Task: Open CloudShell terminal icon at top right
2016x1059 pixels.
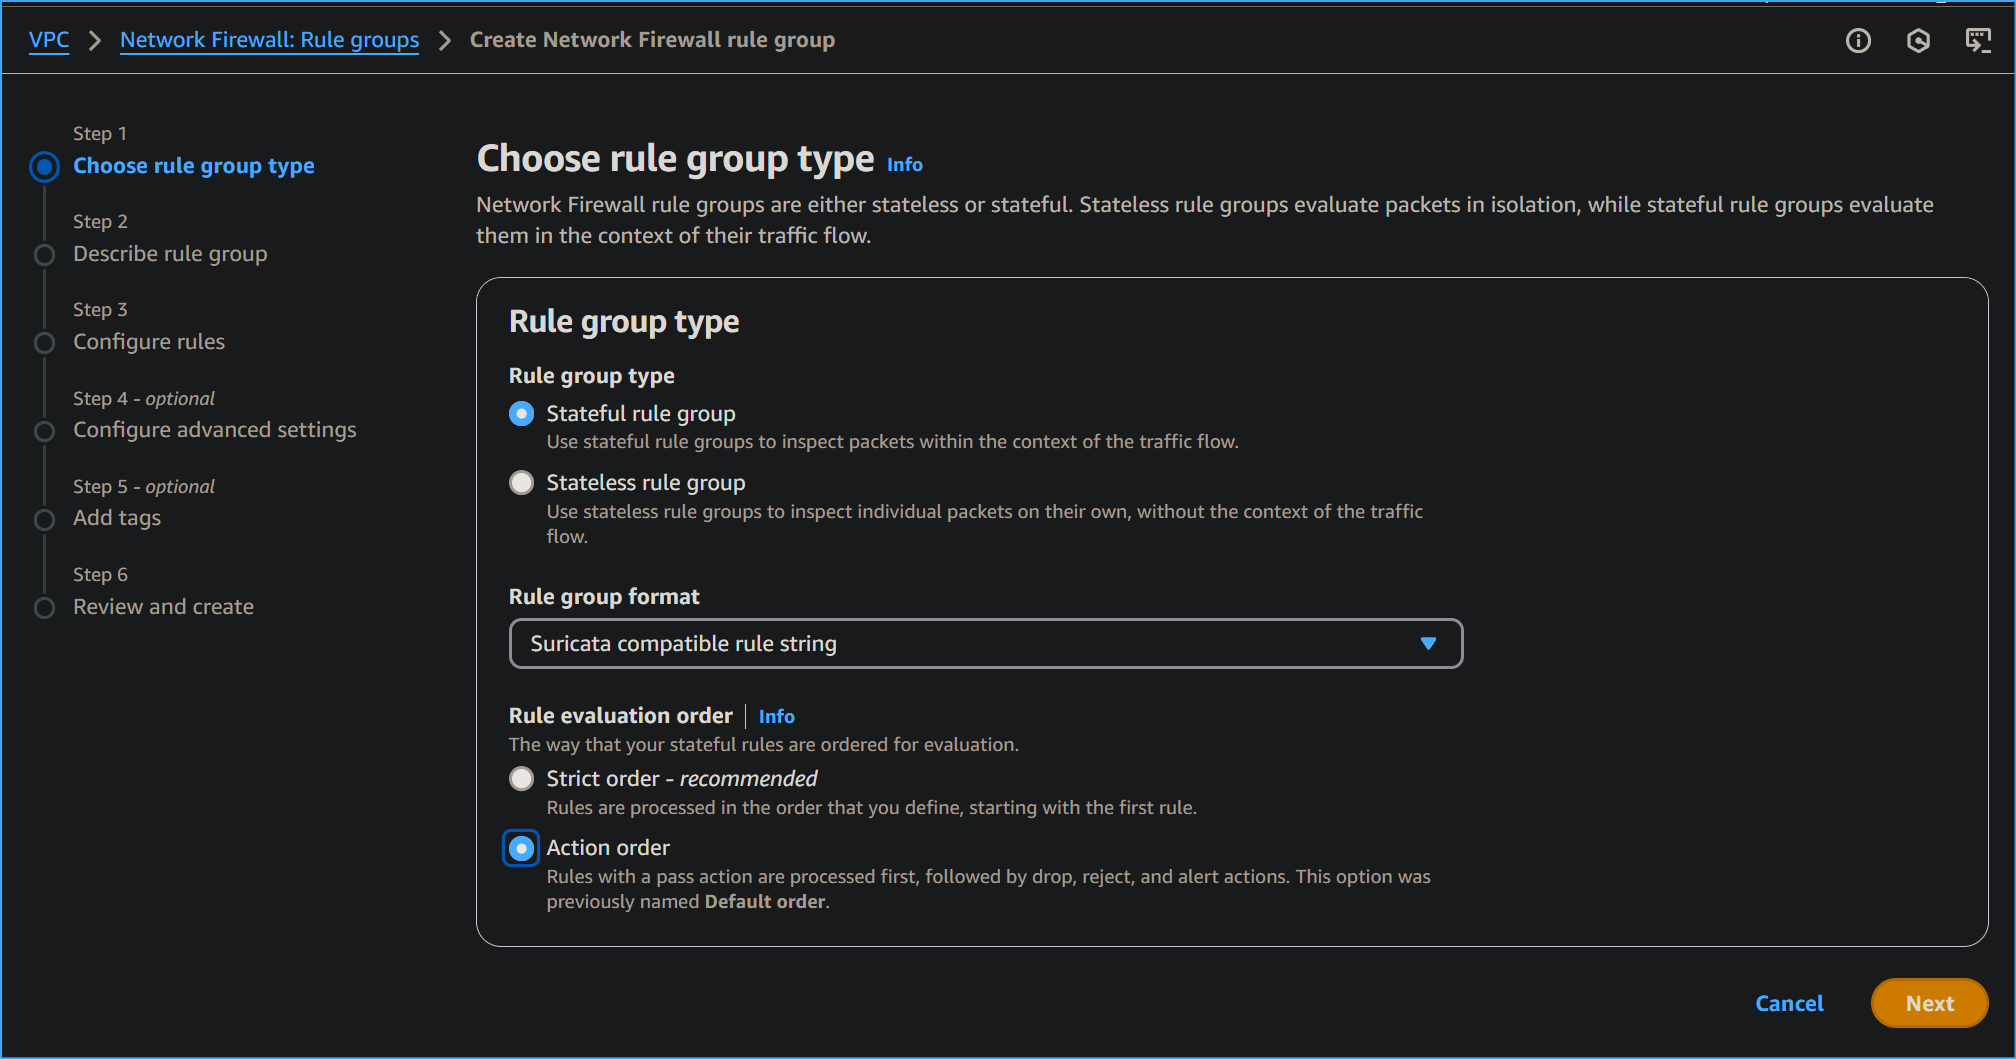Action: click(x=1979, y=40)
